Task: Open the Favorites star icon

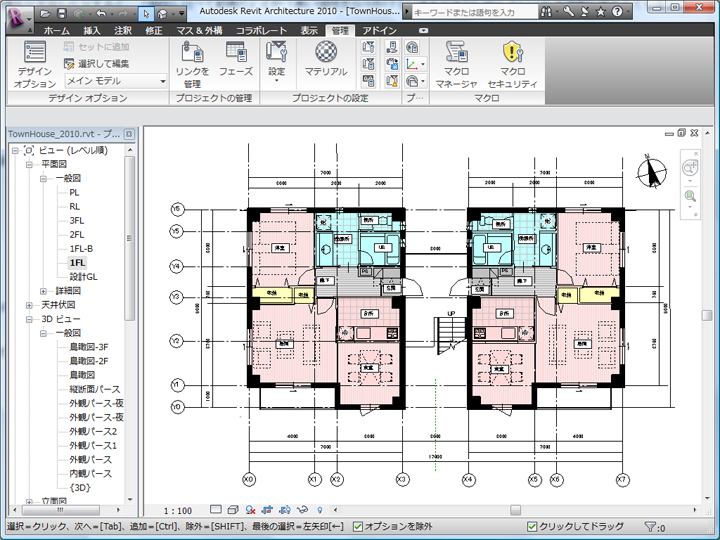Action: coord(601,12)
